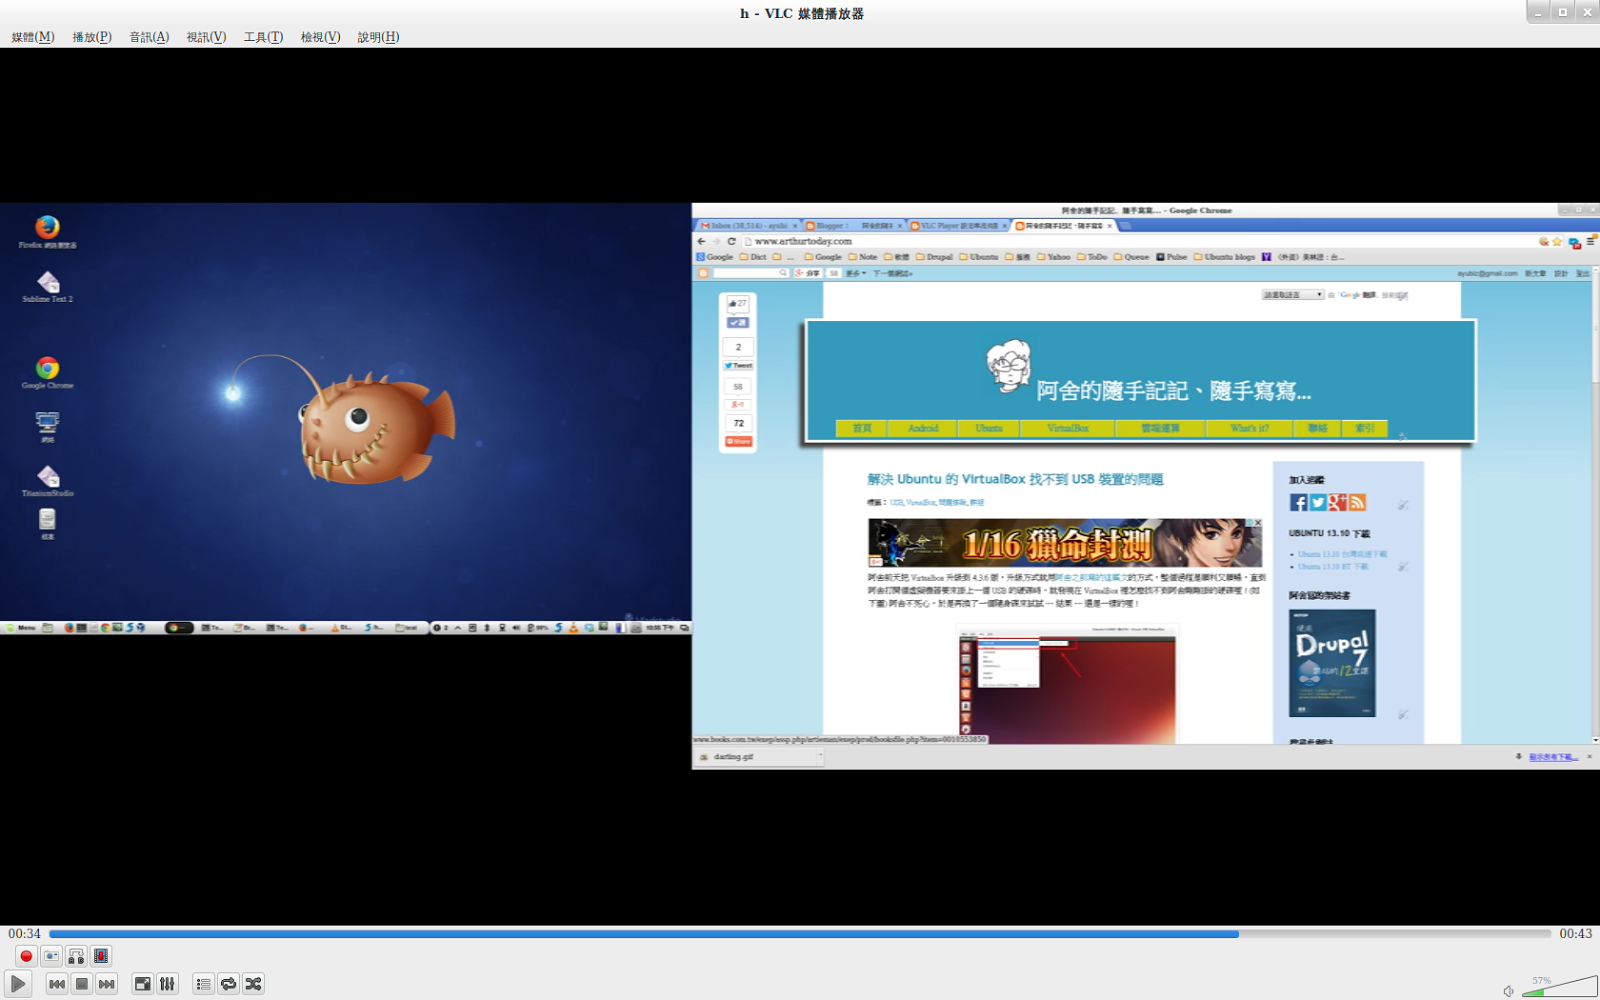Open the 視訊 (Video) menu
The height and width of the screenshot is (1000, 1600).
click(x=204, y=36)
